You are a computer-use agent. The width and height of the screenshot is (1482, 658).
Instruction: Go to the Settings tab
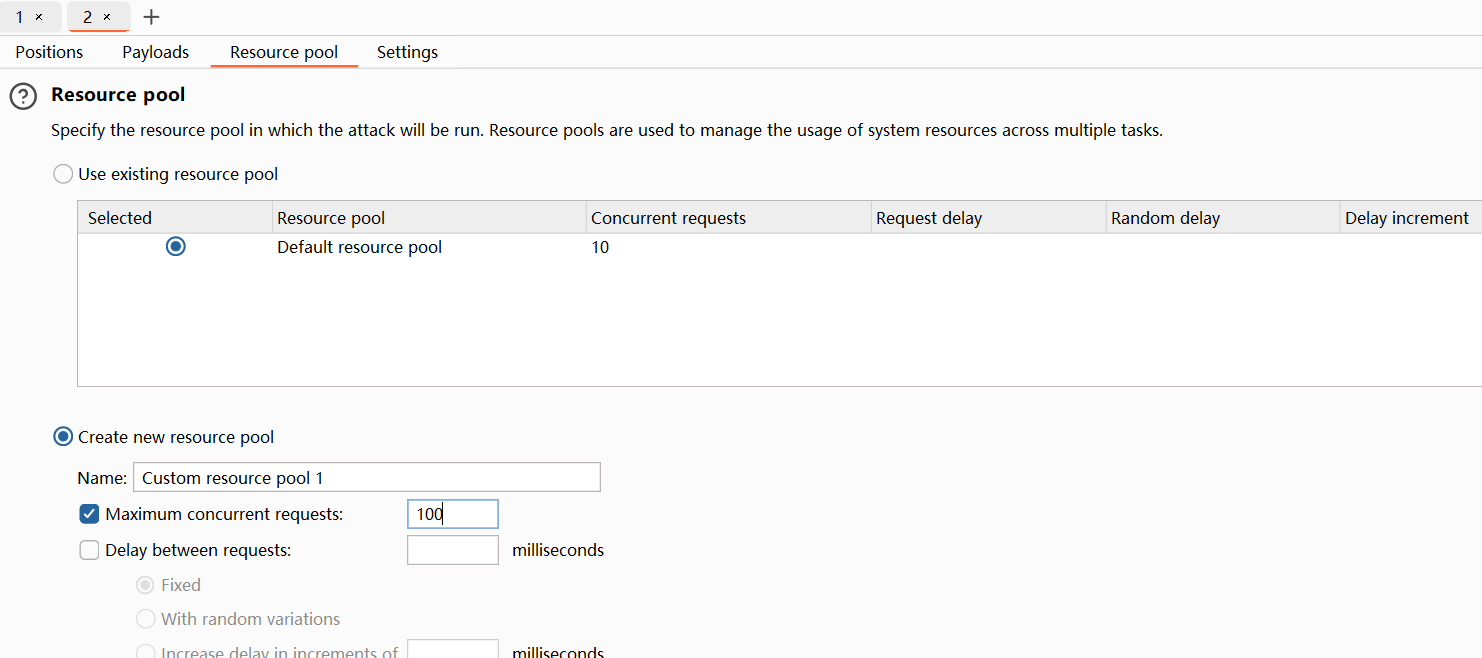(407, 52)
